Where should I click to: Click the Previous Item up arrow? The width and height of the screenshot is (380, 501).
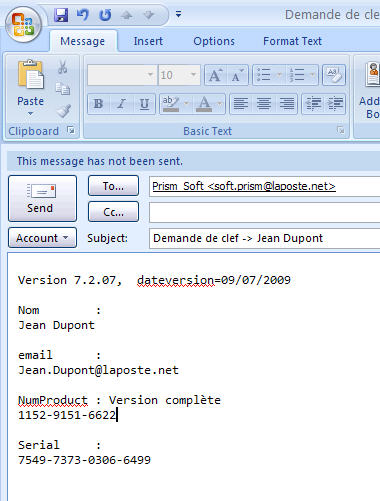point(127,15)
